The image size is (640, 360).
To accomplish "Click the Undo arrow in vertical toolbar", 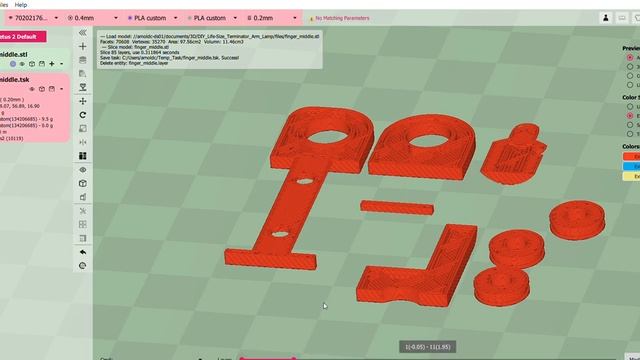I will pos(82,252).
